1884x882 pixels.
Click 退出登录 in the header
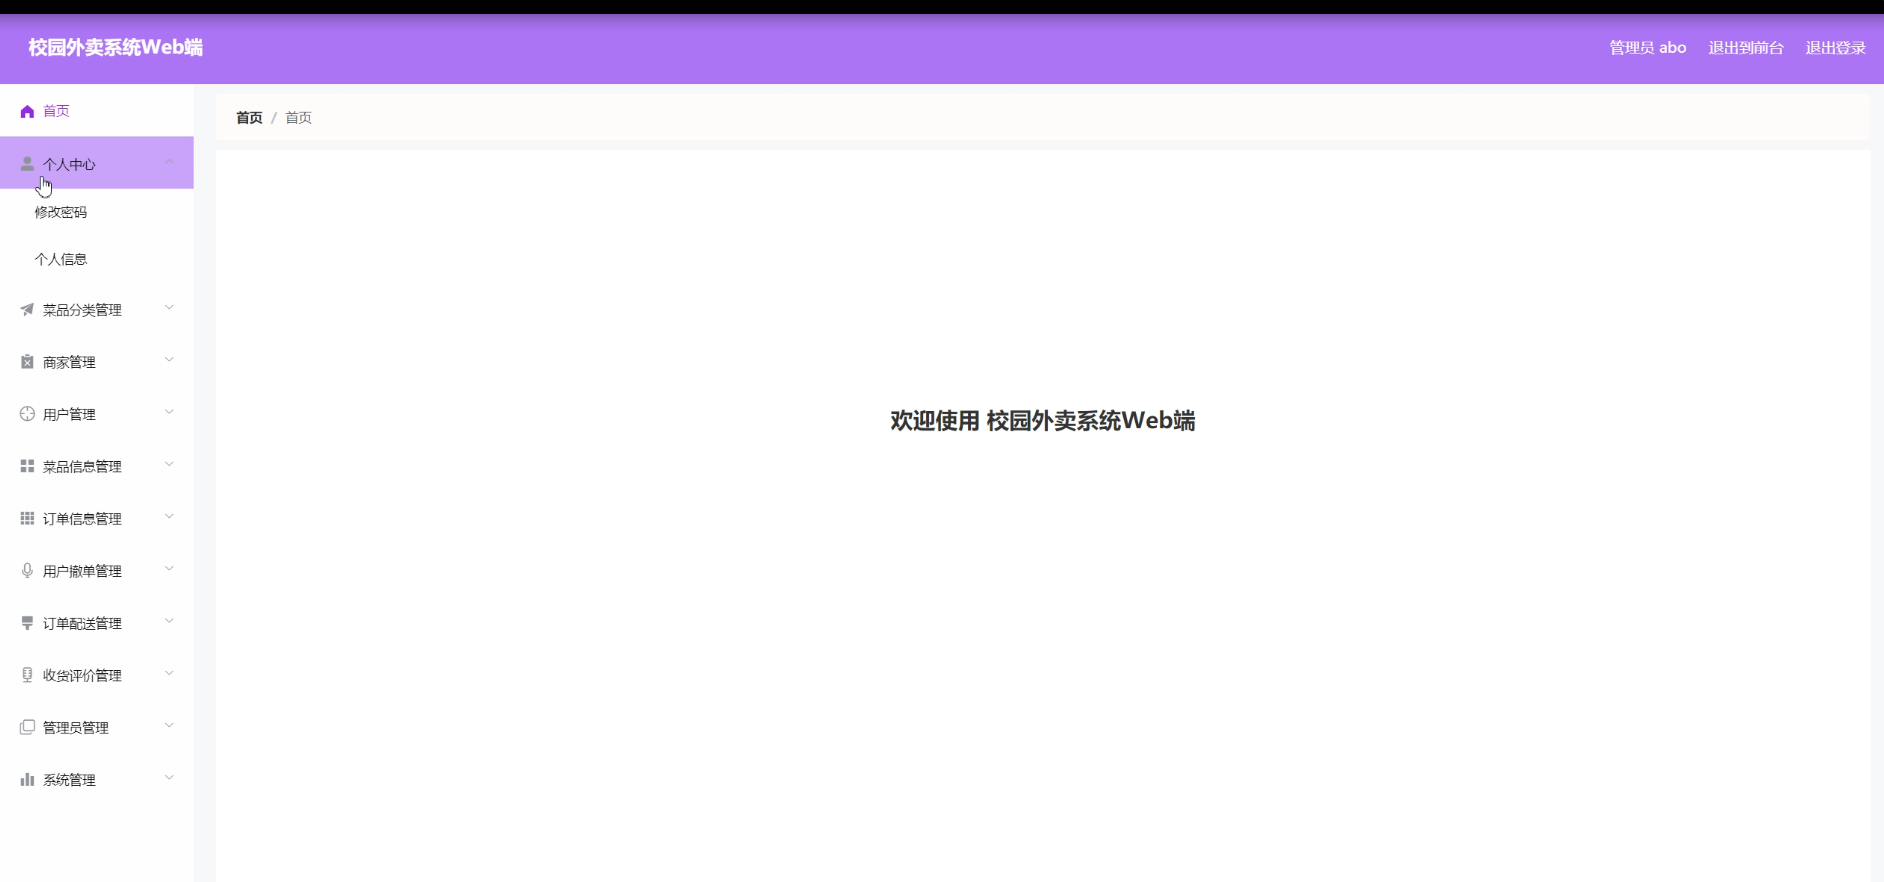[x=1835, y=48]
